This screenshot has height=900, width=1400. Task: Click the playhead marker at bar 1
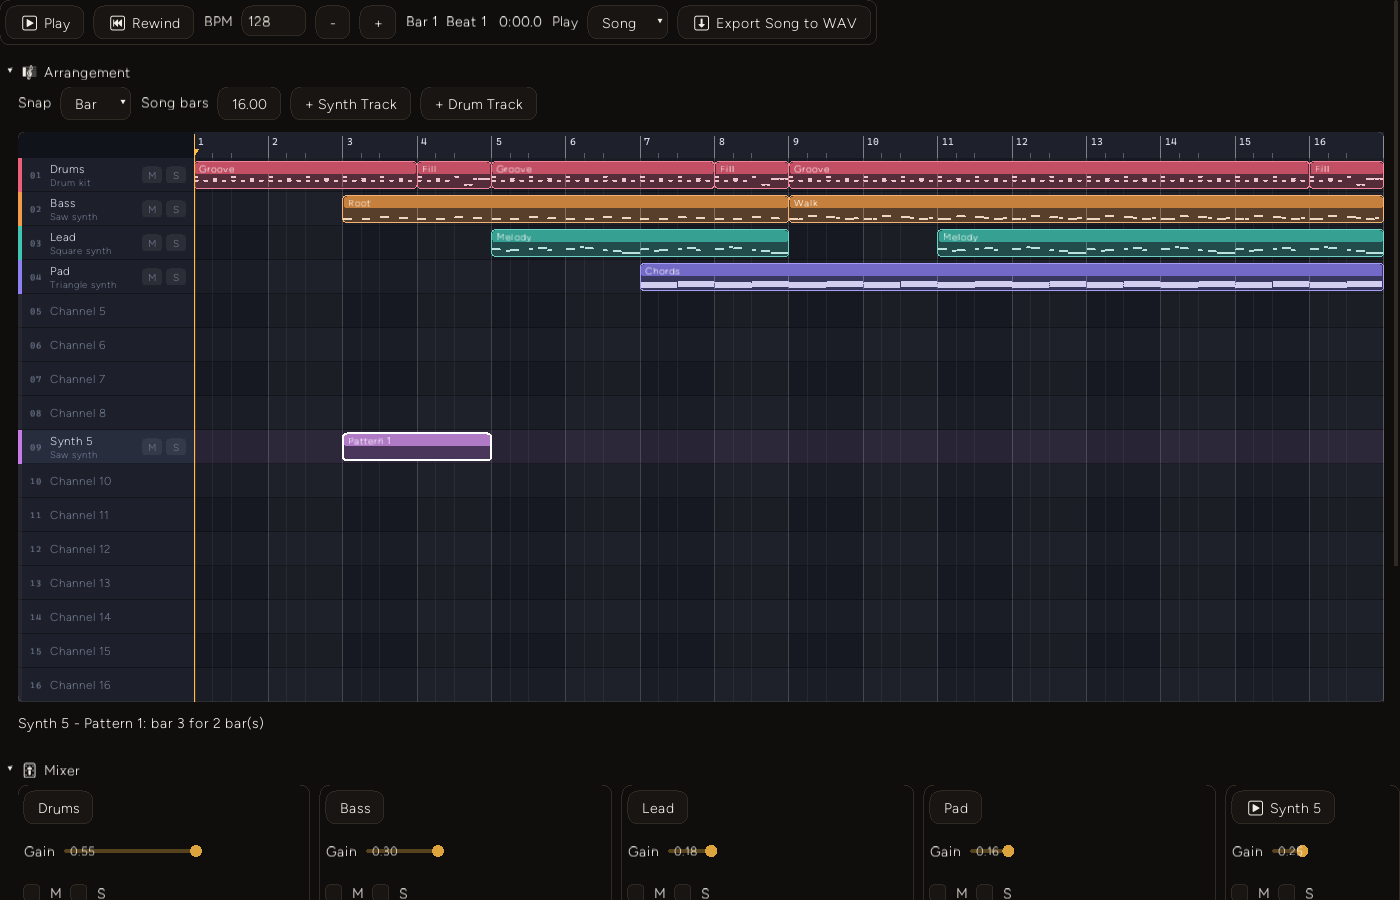coord(196,152)
